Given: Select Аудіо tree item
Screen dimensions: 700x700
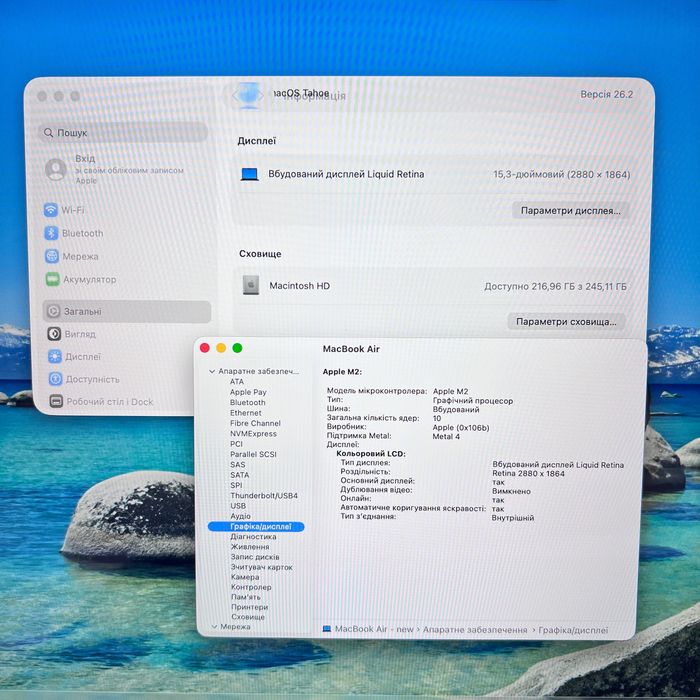Looking at the screenshot, I should (240, 516).
